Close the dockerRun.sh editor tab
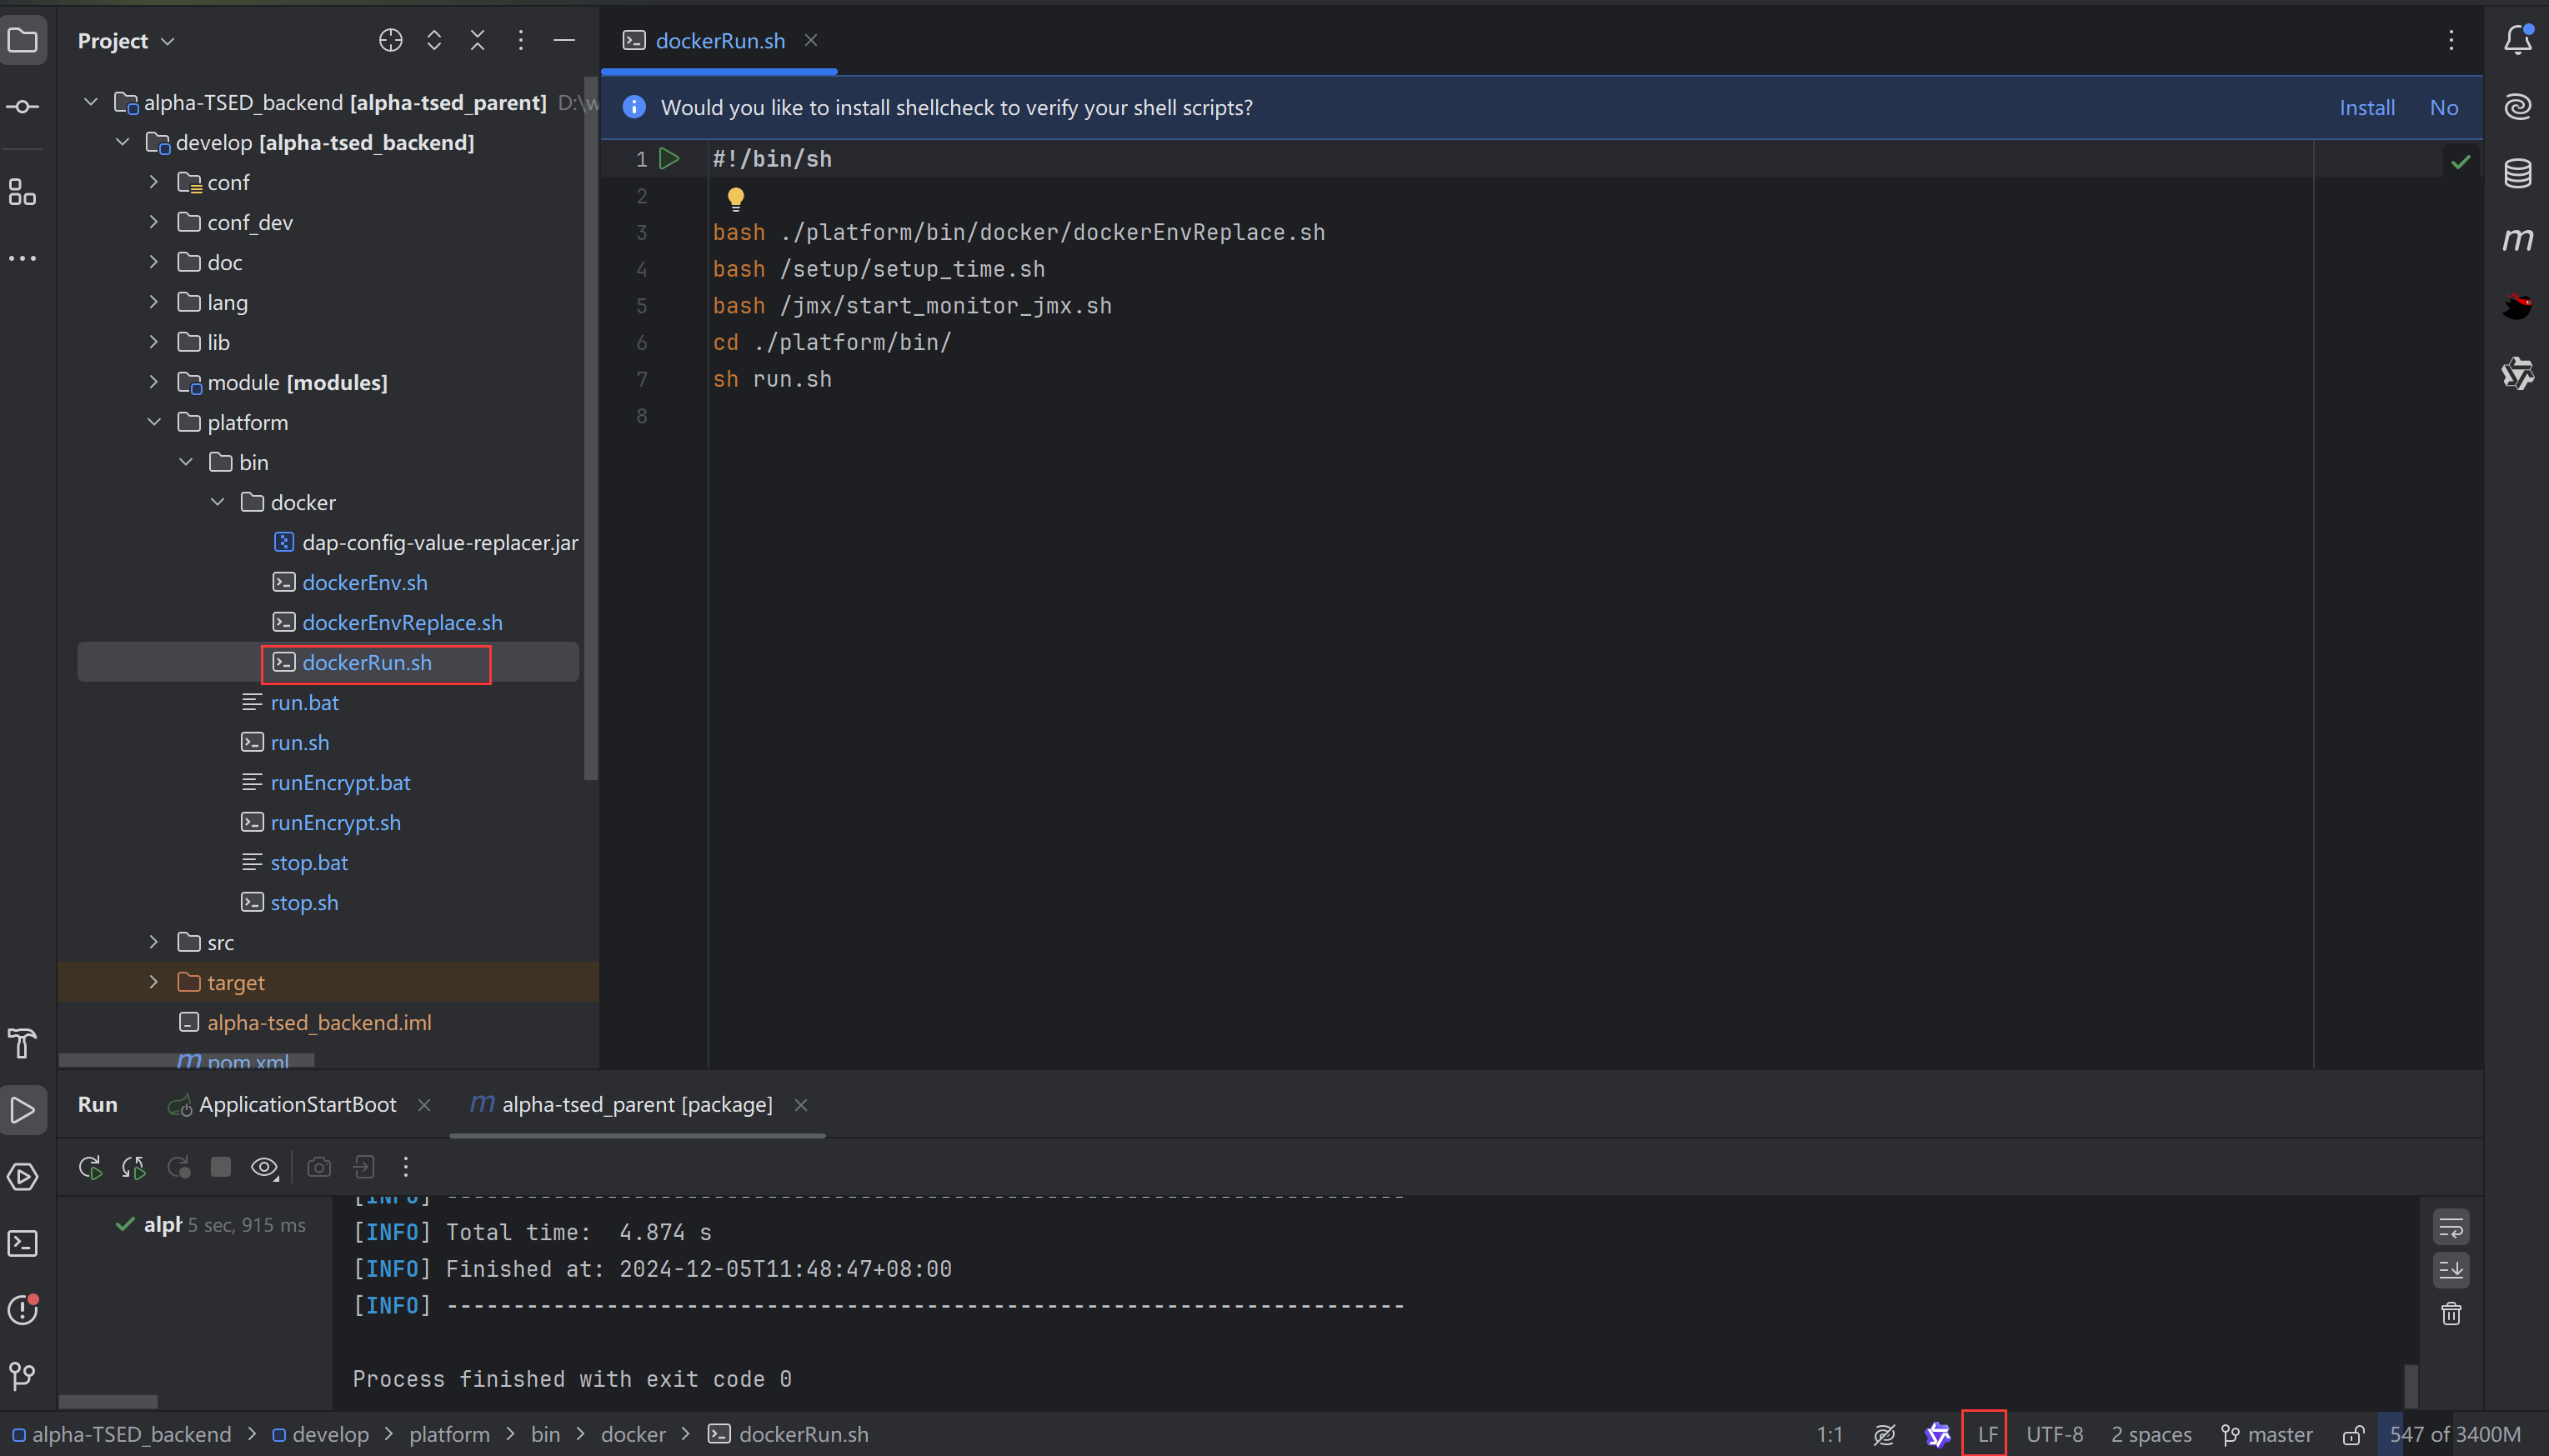 pyautogui.click(x=811, y=40)
